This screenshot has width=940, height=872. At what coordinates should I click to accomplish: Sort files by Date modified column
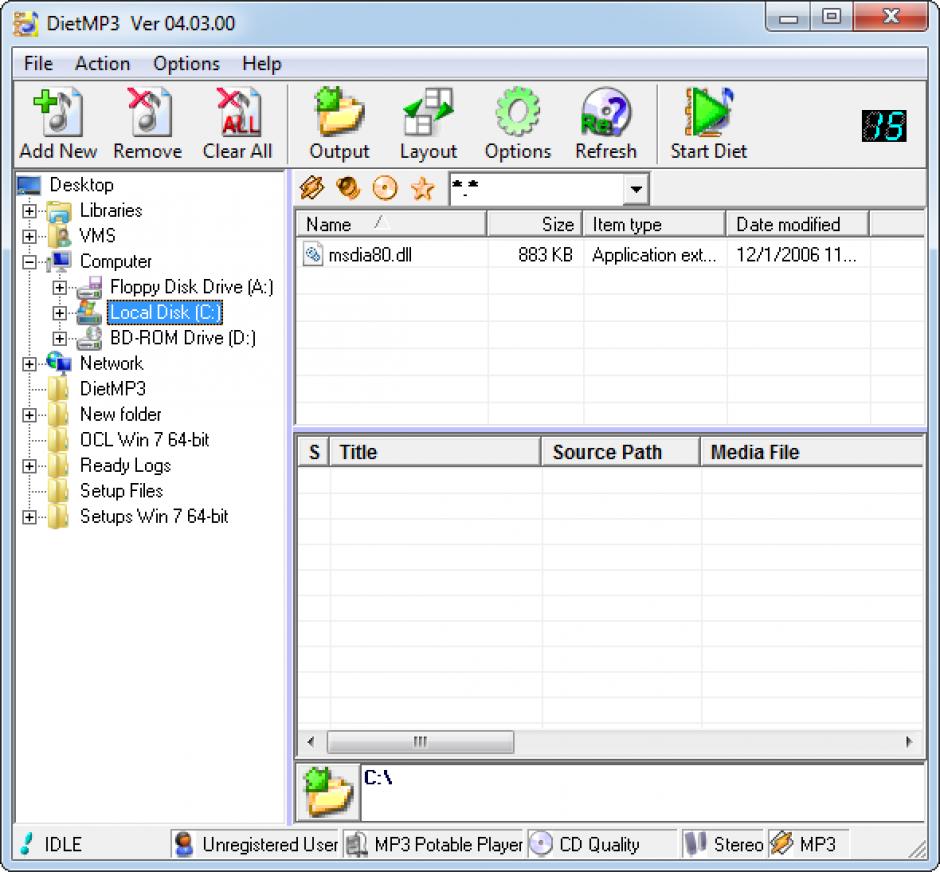797,224
